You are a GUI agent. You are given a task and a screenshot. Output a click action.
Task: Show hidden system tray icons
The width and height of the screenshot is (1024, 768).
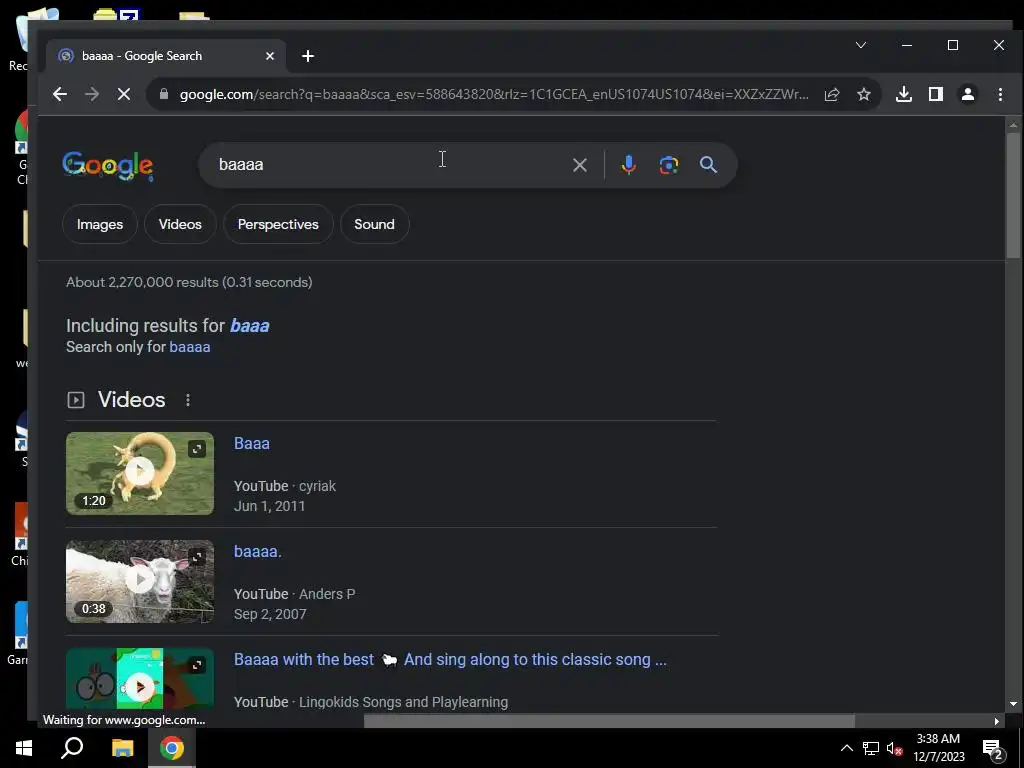click(846, 748)
